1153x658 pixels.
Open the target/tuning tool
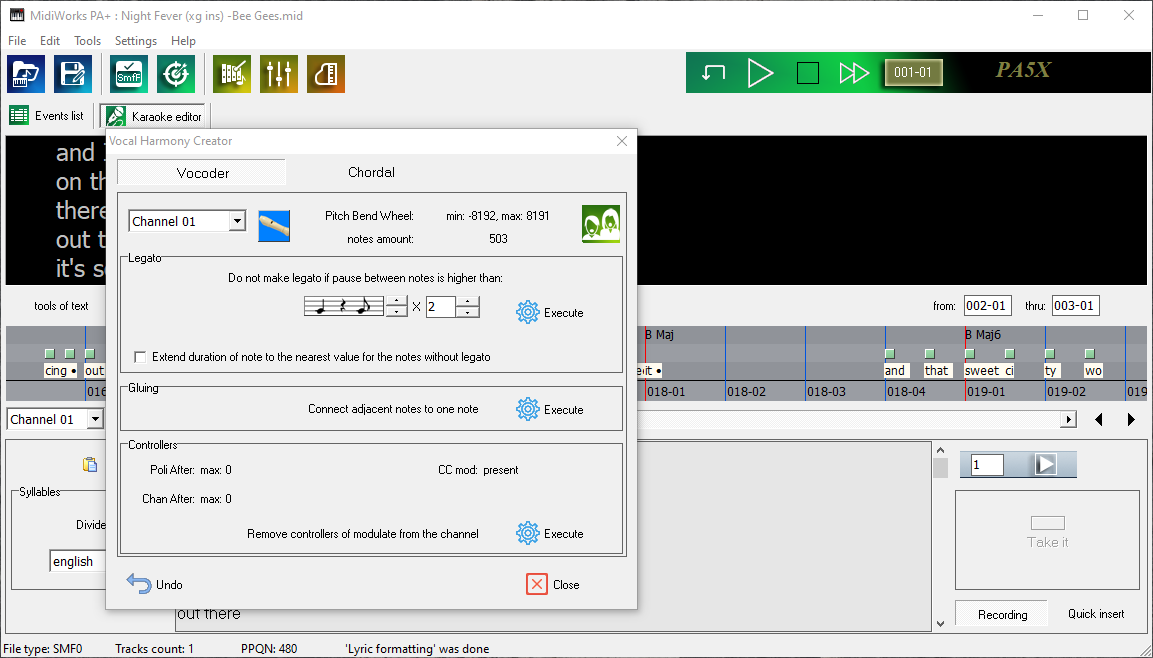(x=176, y=73)
